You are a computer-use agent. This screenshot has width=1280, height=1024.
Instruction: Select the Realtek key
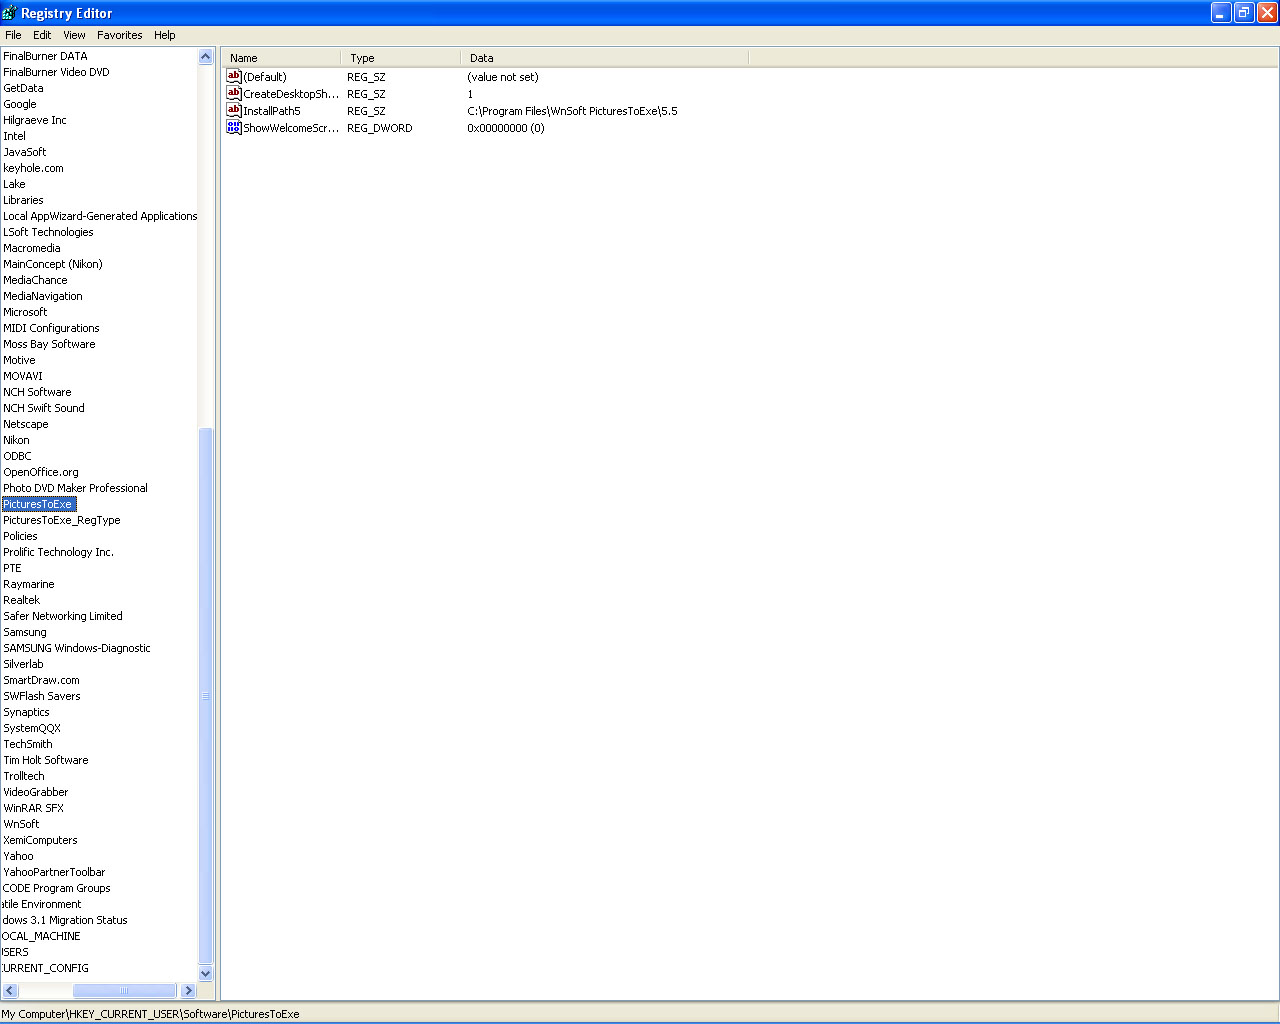point(22,600)
